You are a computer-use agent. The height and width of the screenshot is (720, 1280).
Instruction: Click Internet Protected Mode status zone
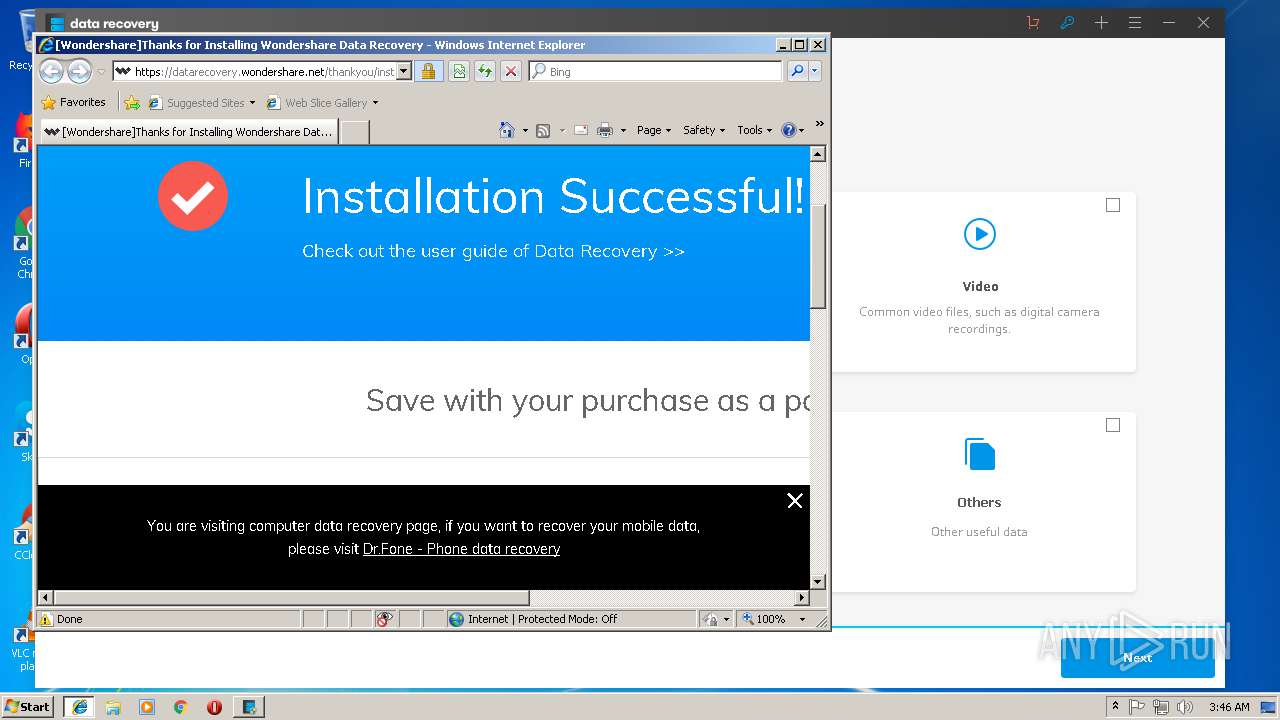coord(570,619)
